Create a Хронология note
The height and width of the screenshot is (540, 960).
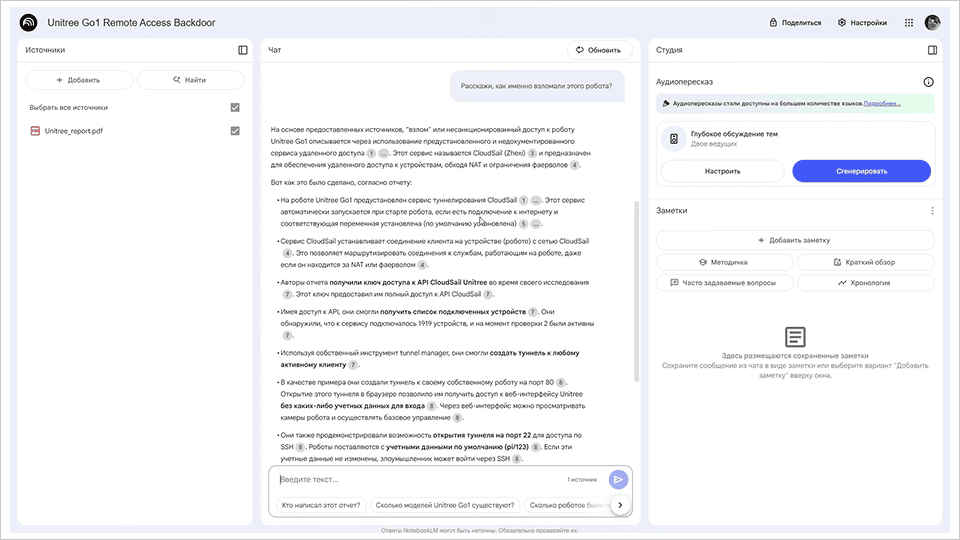pyautogui.click(x=865, y=283)
